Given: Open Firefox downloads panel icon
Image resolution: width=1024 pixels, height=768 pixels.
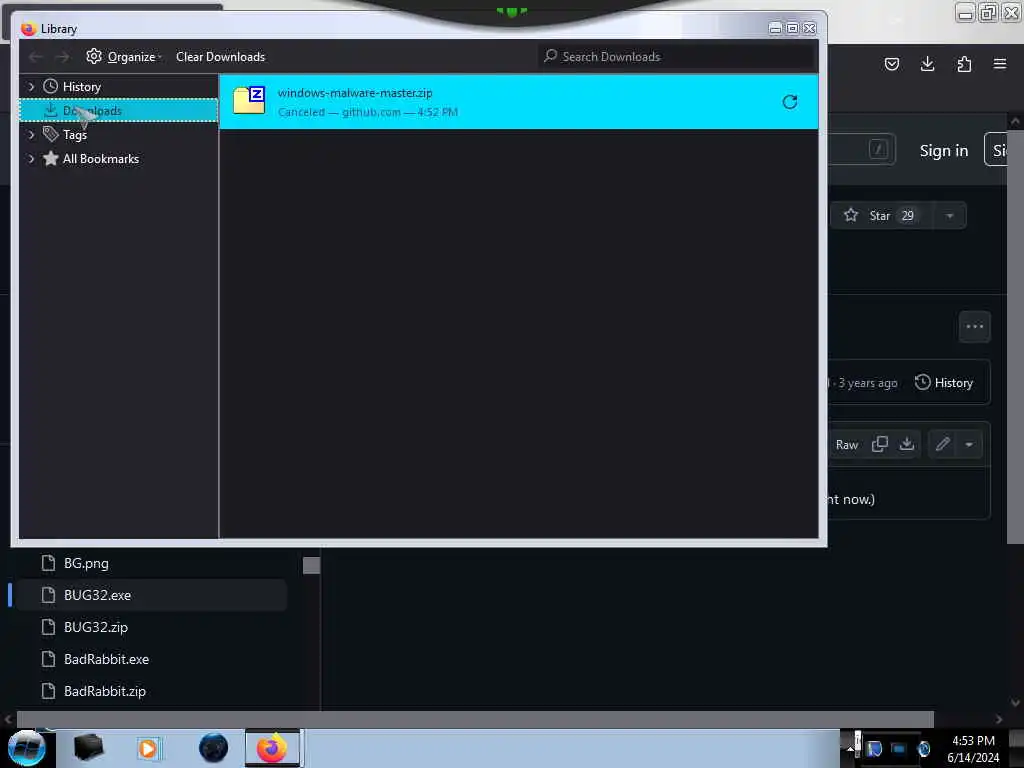Looking at the screenshot, I should (927, 64).
